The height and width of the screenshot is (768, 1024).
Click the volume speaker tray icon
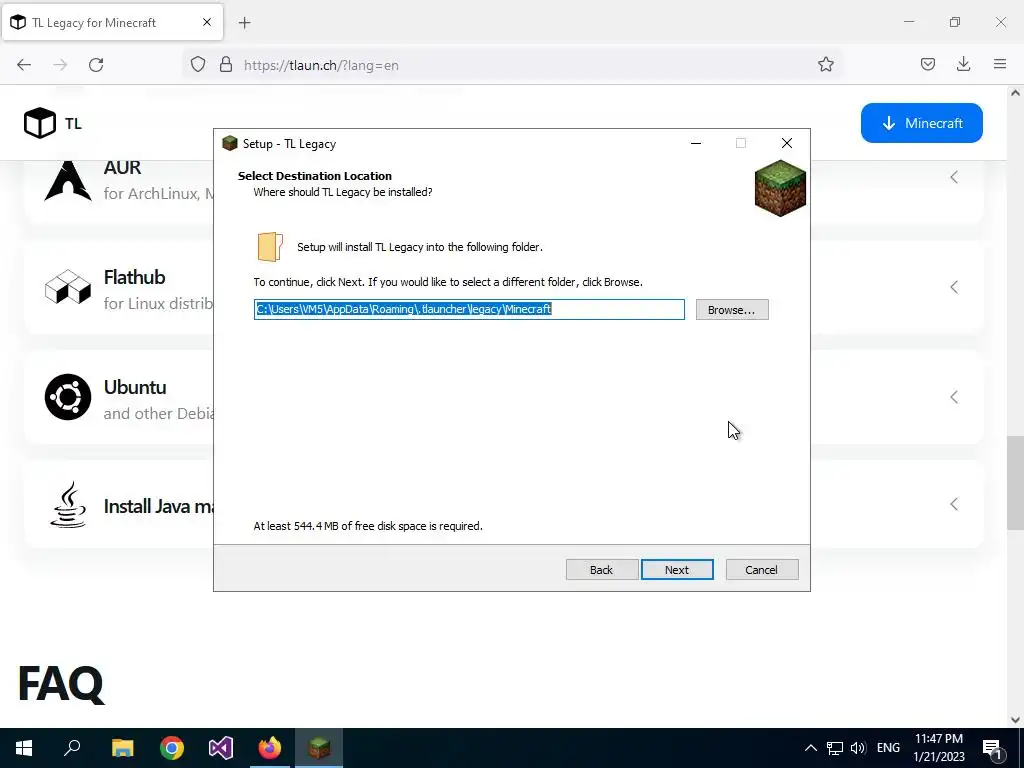point(858,748)
